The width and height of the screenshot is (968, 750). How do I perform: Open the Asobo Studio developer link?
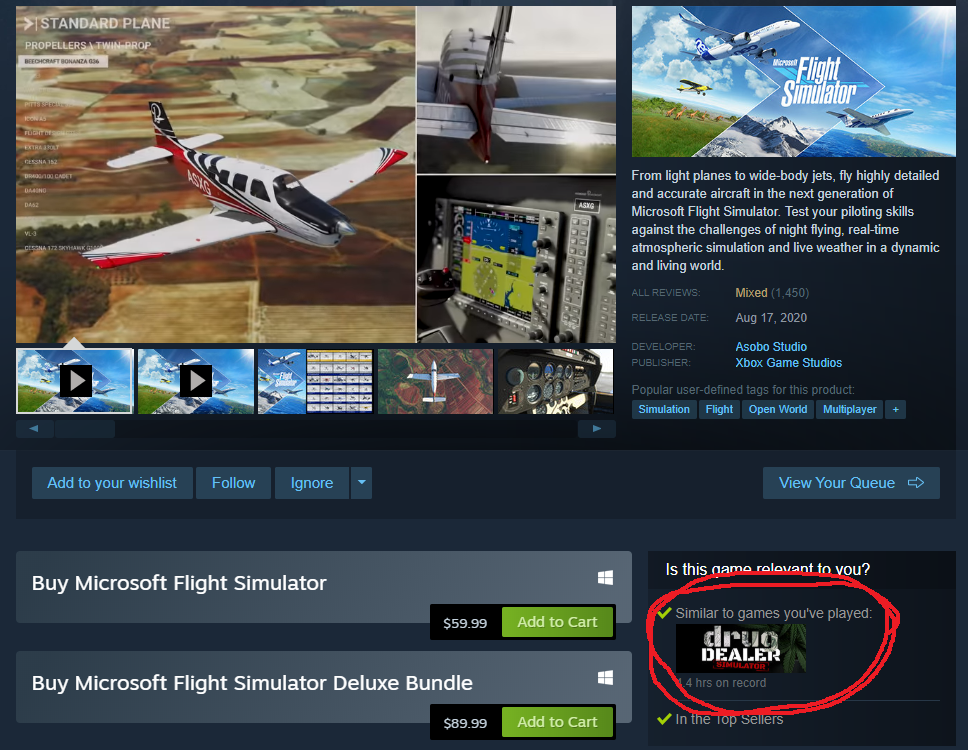(x=771, y=347)
